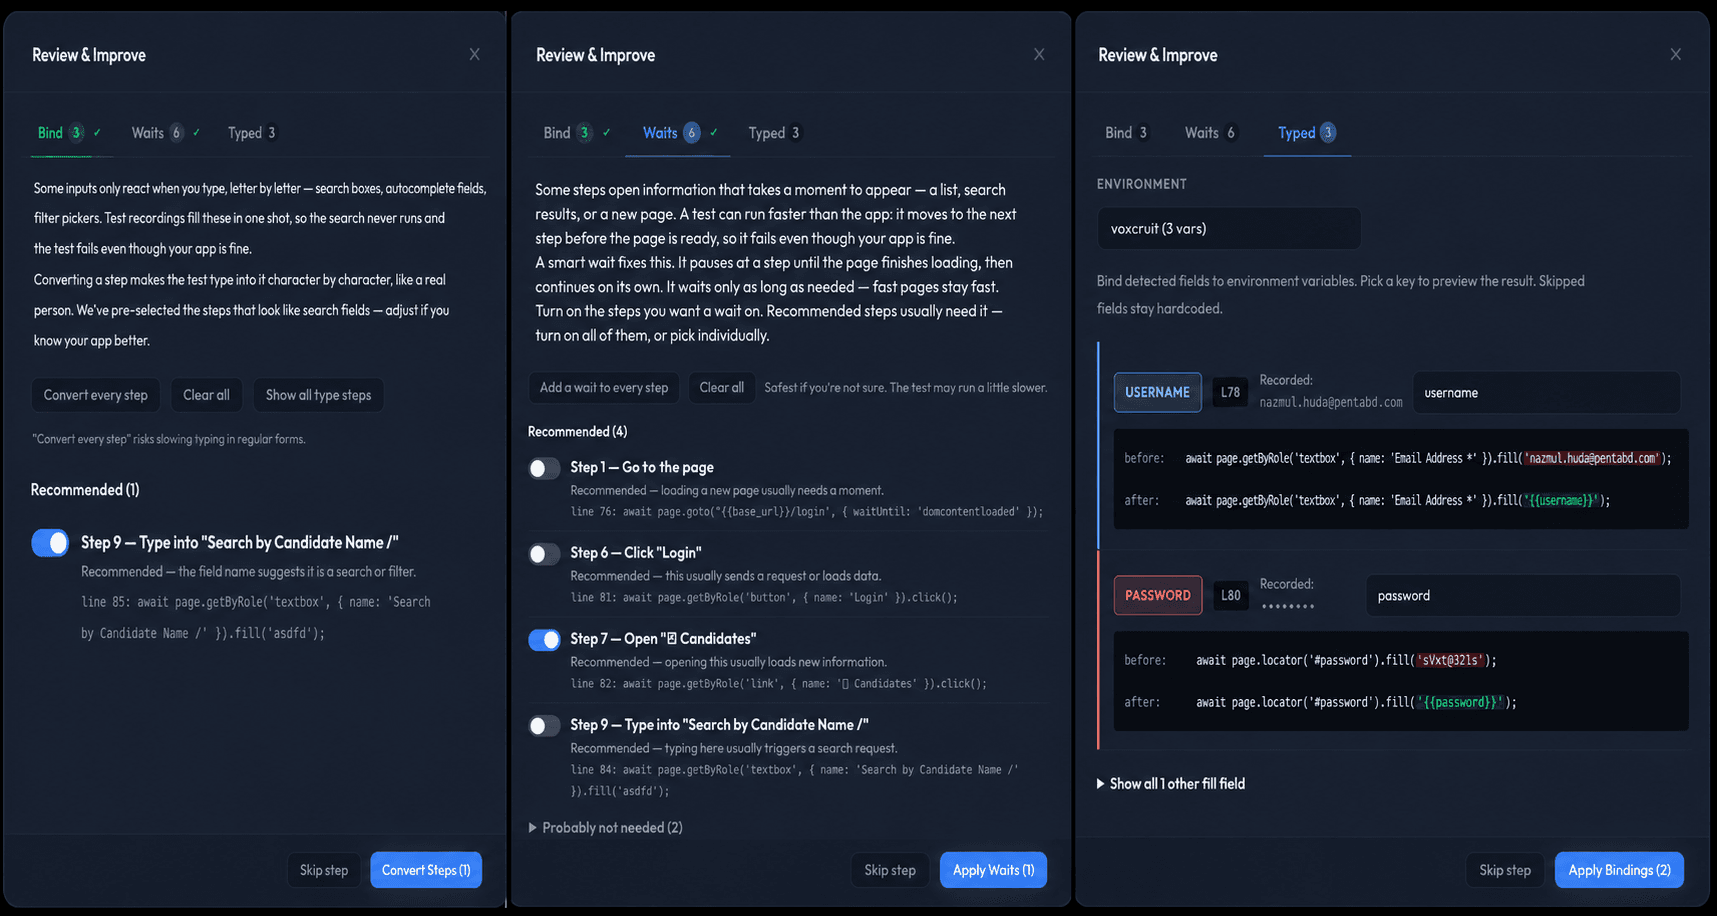This screenshot has height=916, width=1717.
Task: Close the middle Review & Improve panel
Action: 1039,54
